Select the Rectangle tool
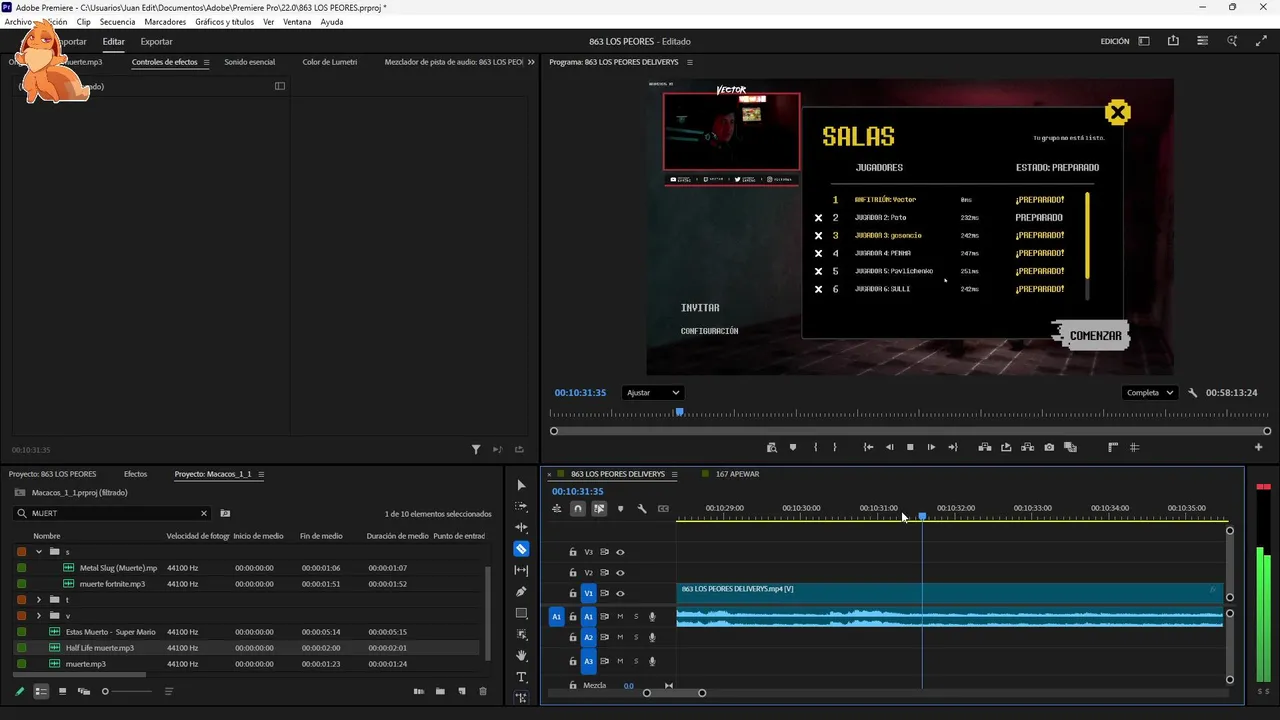Image resolution: width=1280 pixels, height=720 pixels. point(521,613)
